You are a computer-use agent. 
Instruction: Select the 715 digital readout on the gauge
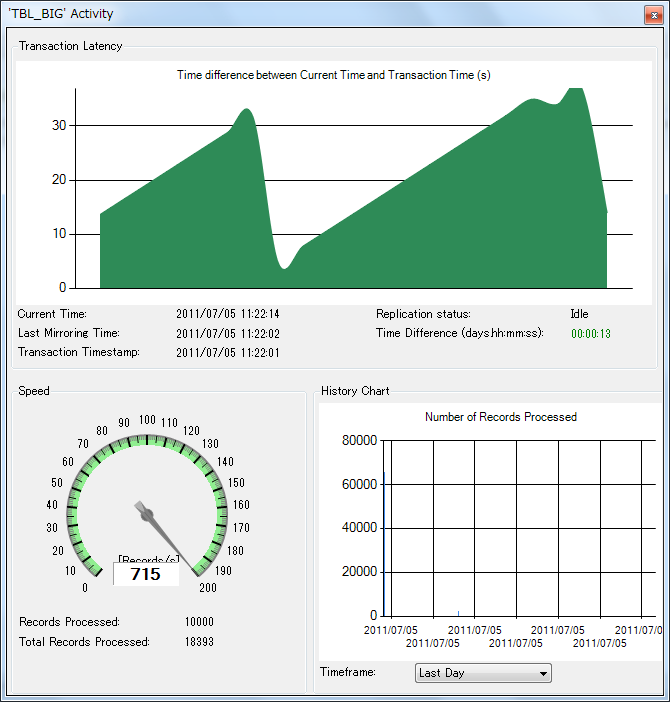(146, 575)
